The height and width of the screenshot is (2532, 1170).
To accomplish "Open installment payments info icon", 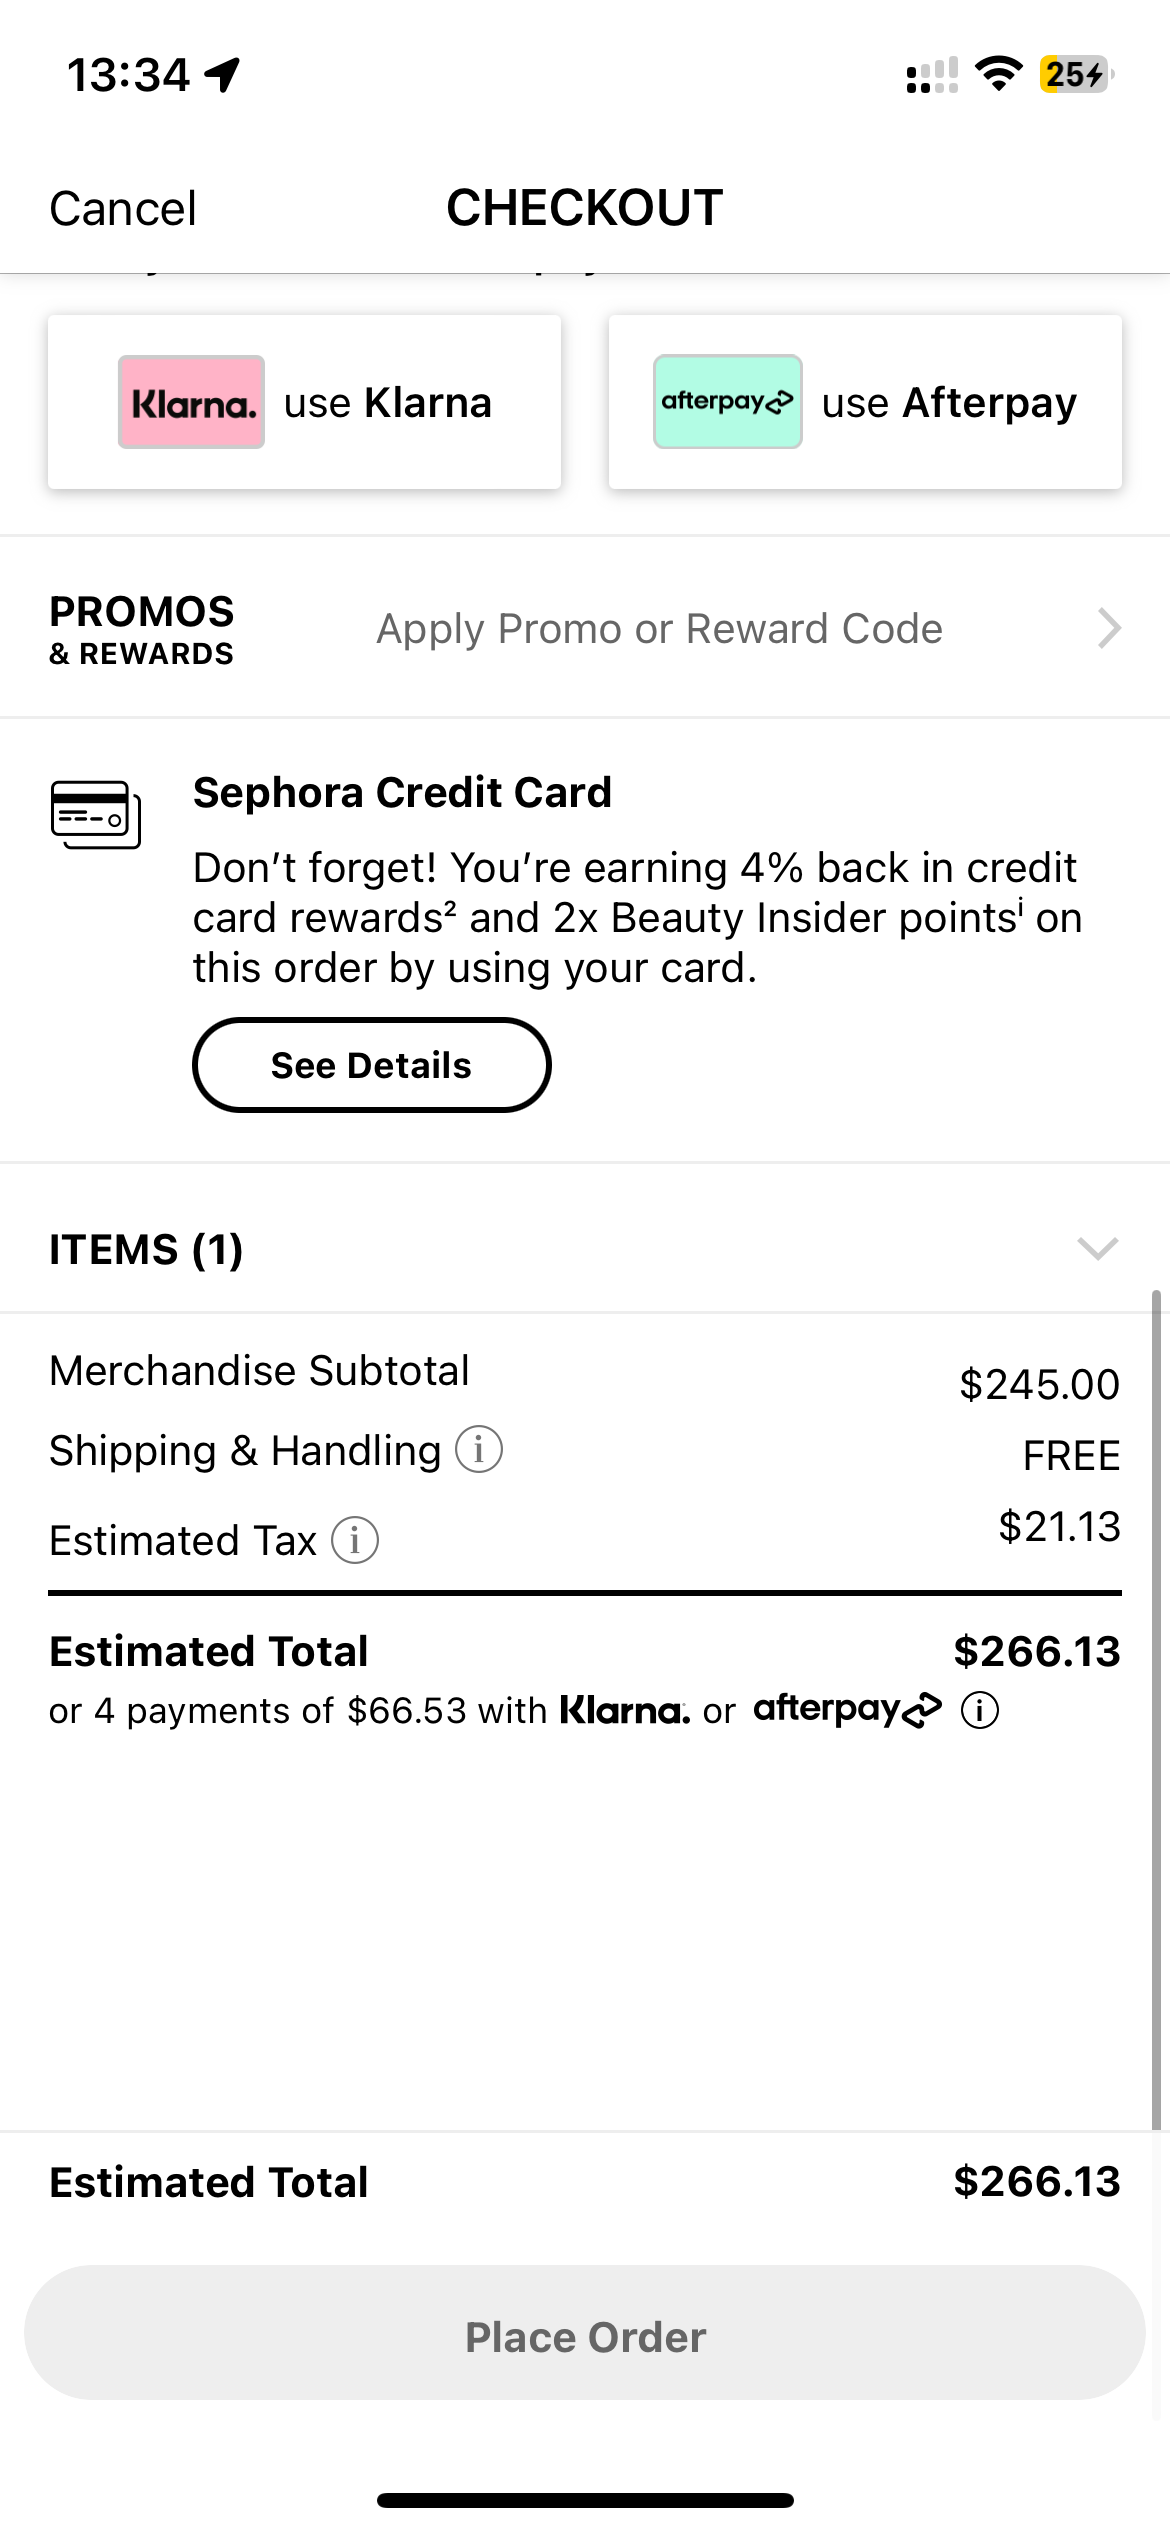I will tap(980, 1710).
